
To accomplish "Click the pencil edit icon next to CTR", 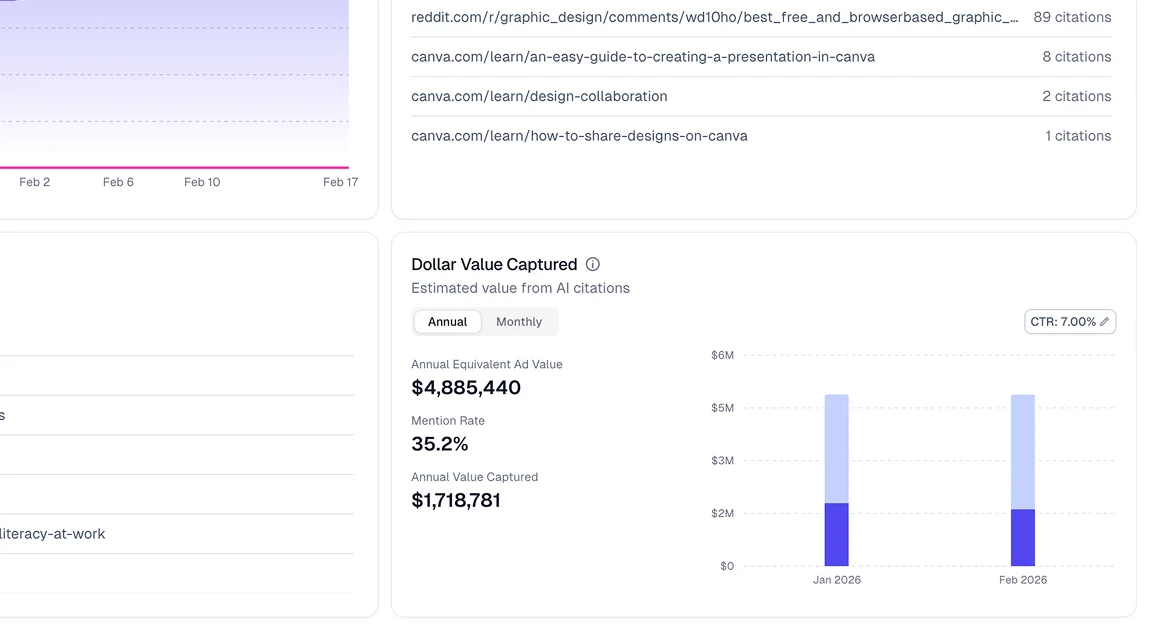I will tap(1105, 322).
